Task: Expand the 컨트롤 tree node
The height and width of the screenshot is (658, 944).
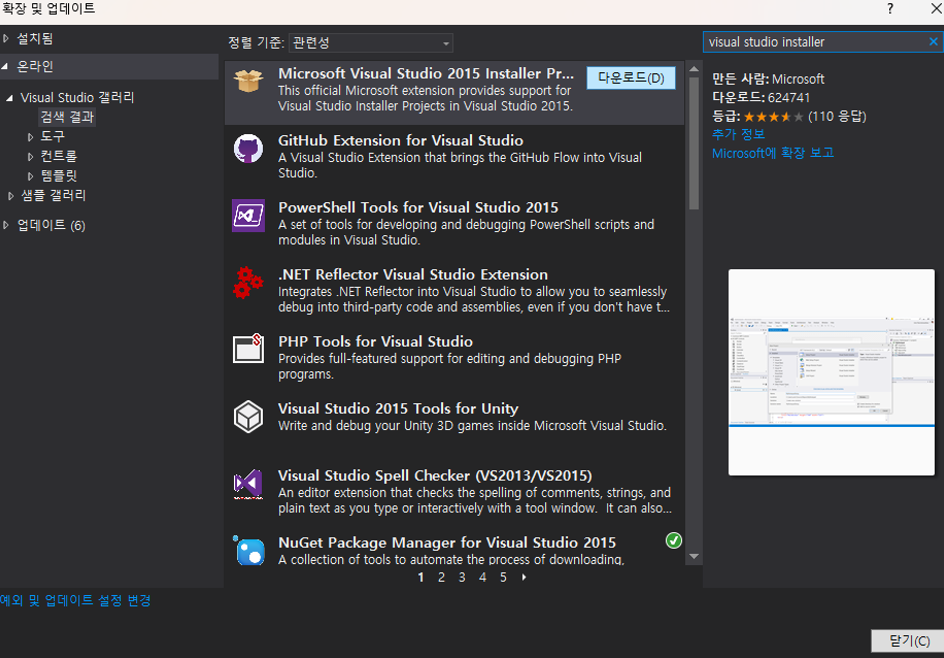Action: tap(30, 157)
